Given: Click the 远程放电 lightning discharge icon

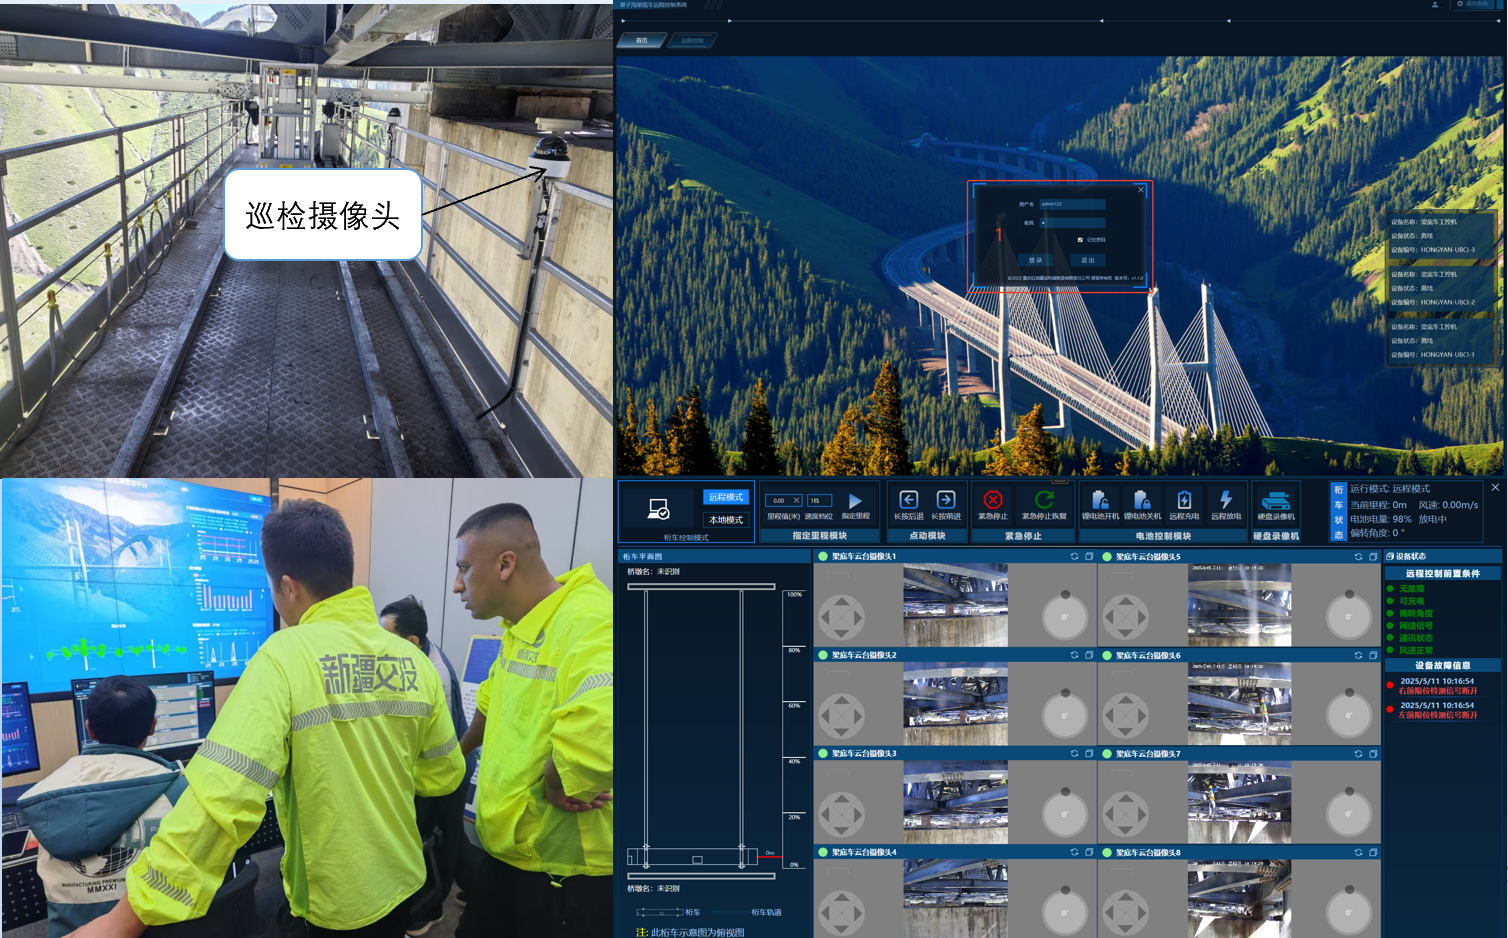Looking at the screenshot, I should pos(1226,500).
